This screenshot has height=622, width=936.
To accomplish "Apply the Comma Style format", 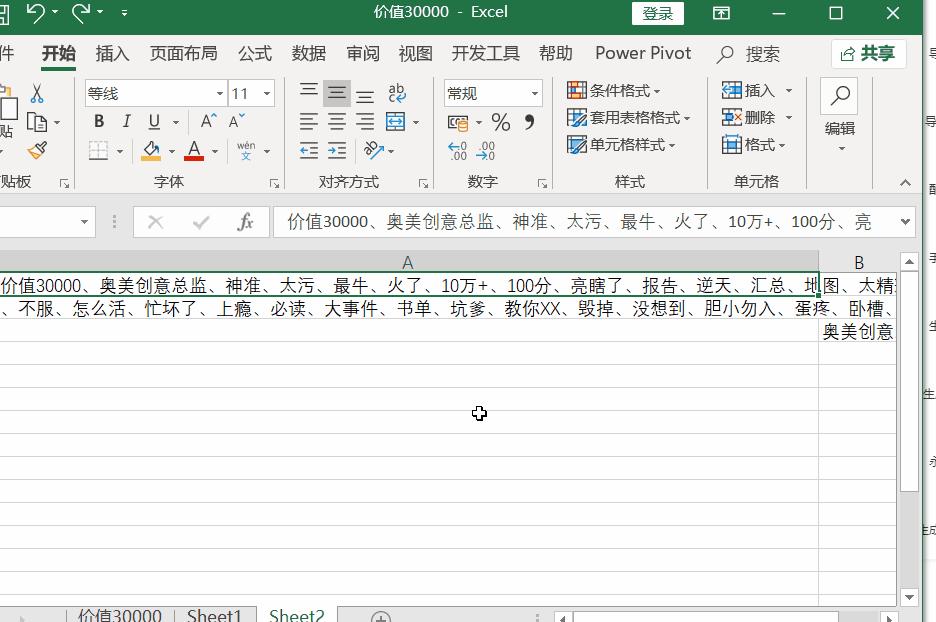I will [527, 122].
